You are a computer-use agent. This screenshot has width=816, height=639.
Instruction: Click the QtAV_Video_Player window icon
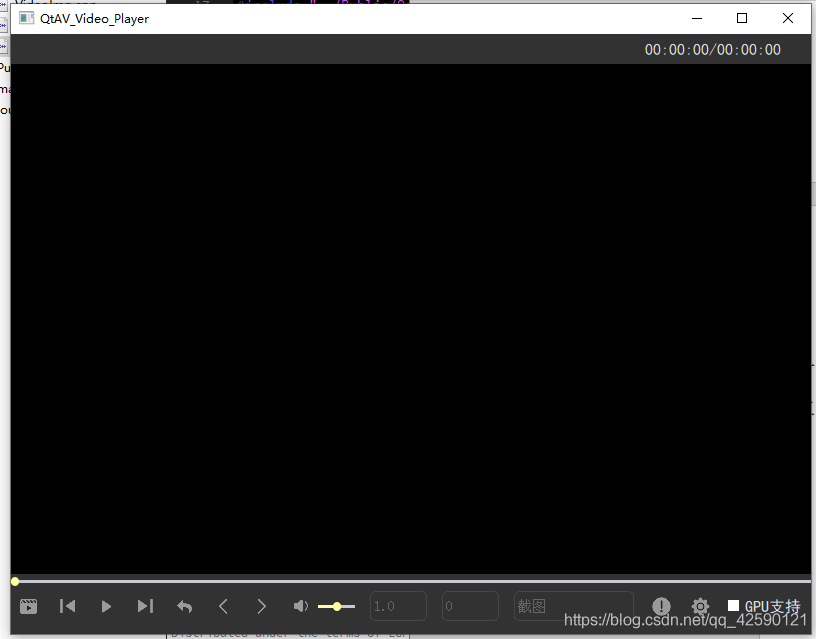[27, 18]
